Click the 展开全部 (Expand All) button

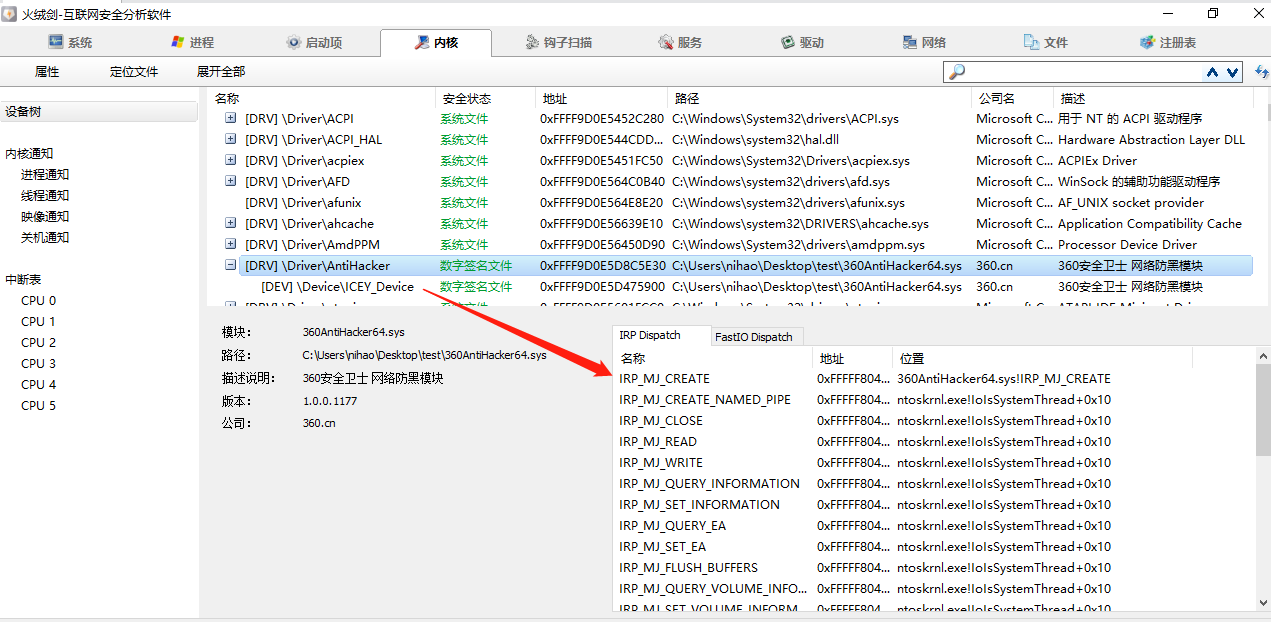tap(221, 72)
